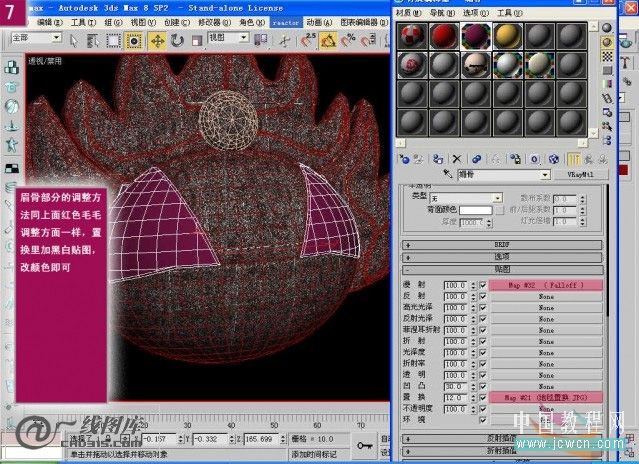Screen dimensions: 639x464
Task: Toggle the Backlight icon in material editor
Action: 607,42
